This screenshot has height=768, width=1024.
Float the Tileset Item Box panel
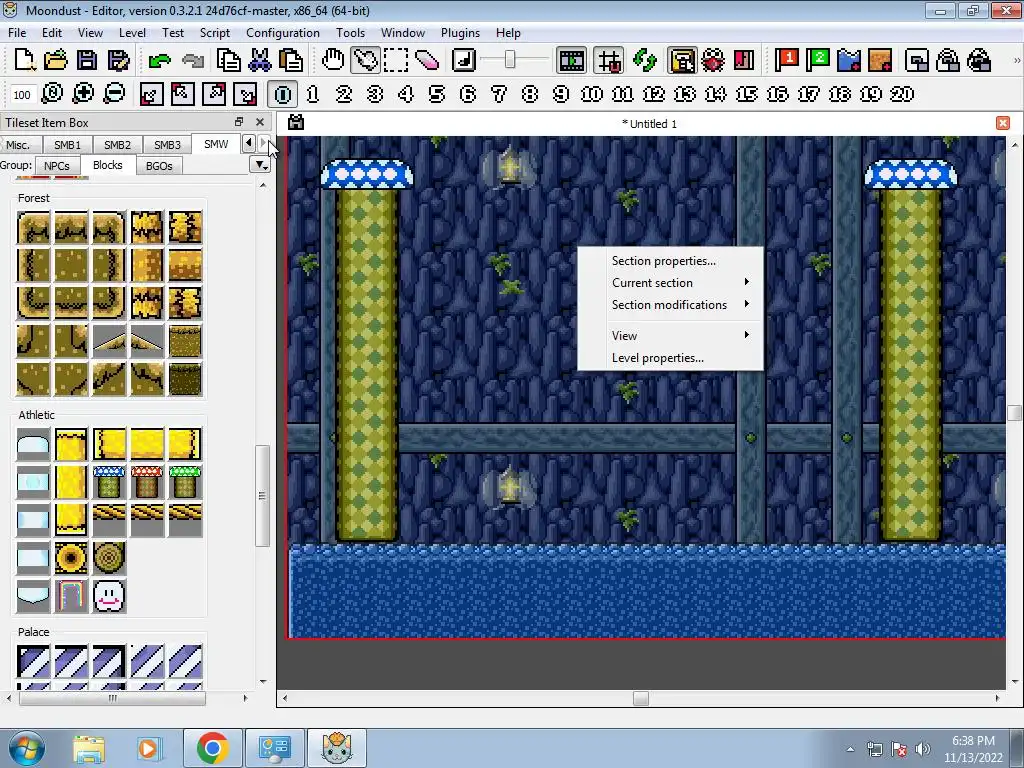click(x=239, y=122)
